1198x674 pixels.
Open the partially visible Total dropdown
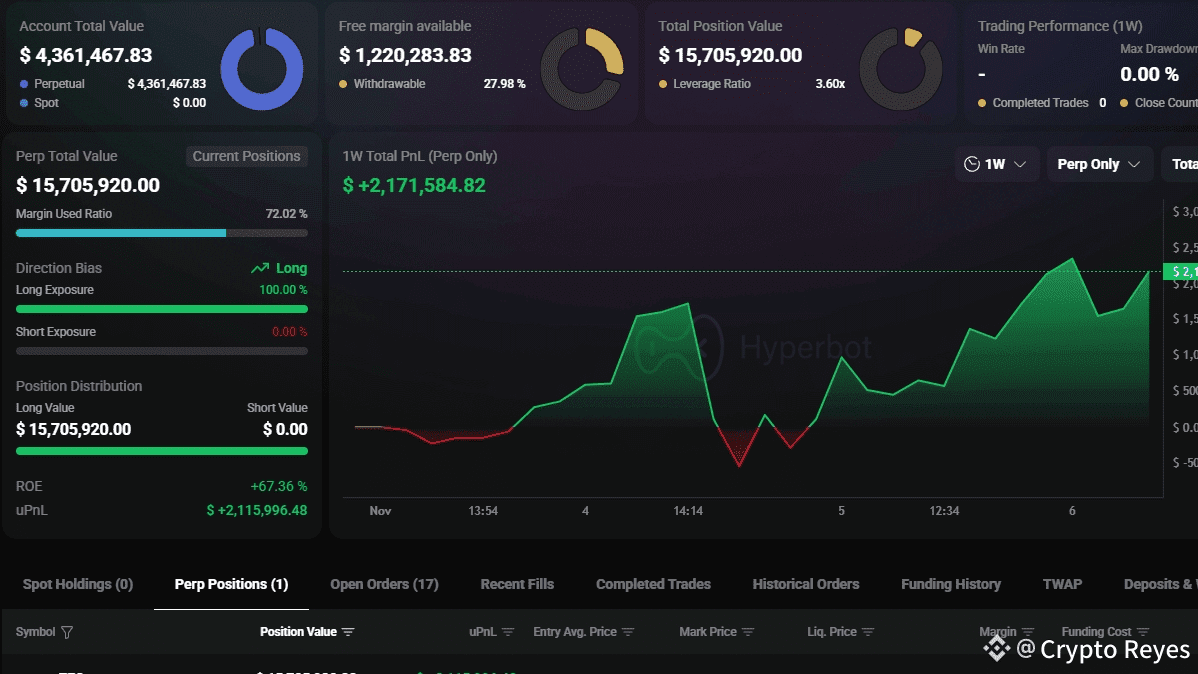point(1182,164)
